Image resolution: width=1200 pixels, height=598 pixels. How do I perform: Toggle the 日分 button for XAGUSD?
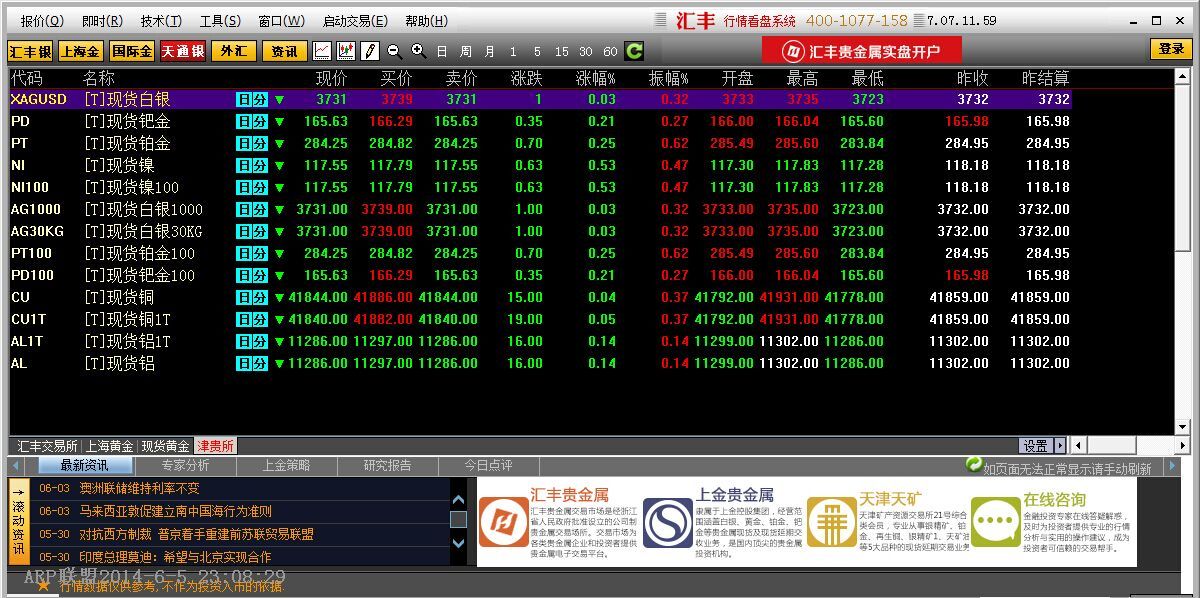[x=252, y=99]
